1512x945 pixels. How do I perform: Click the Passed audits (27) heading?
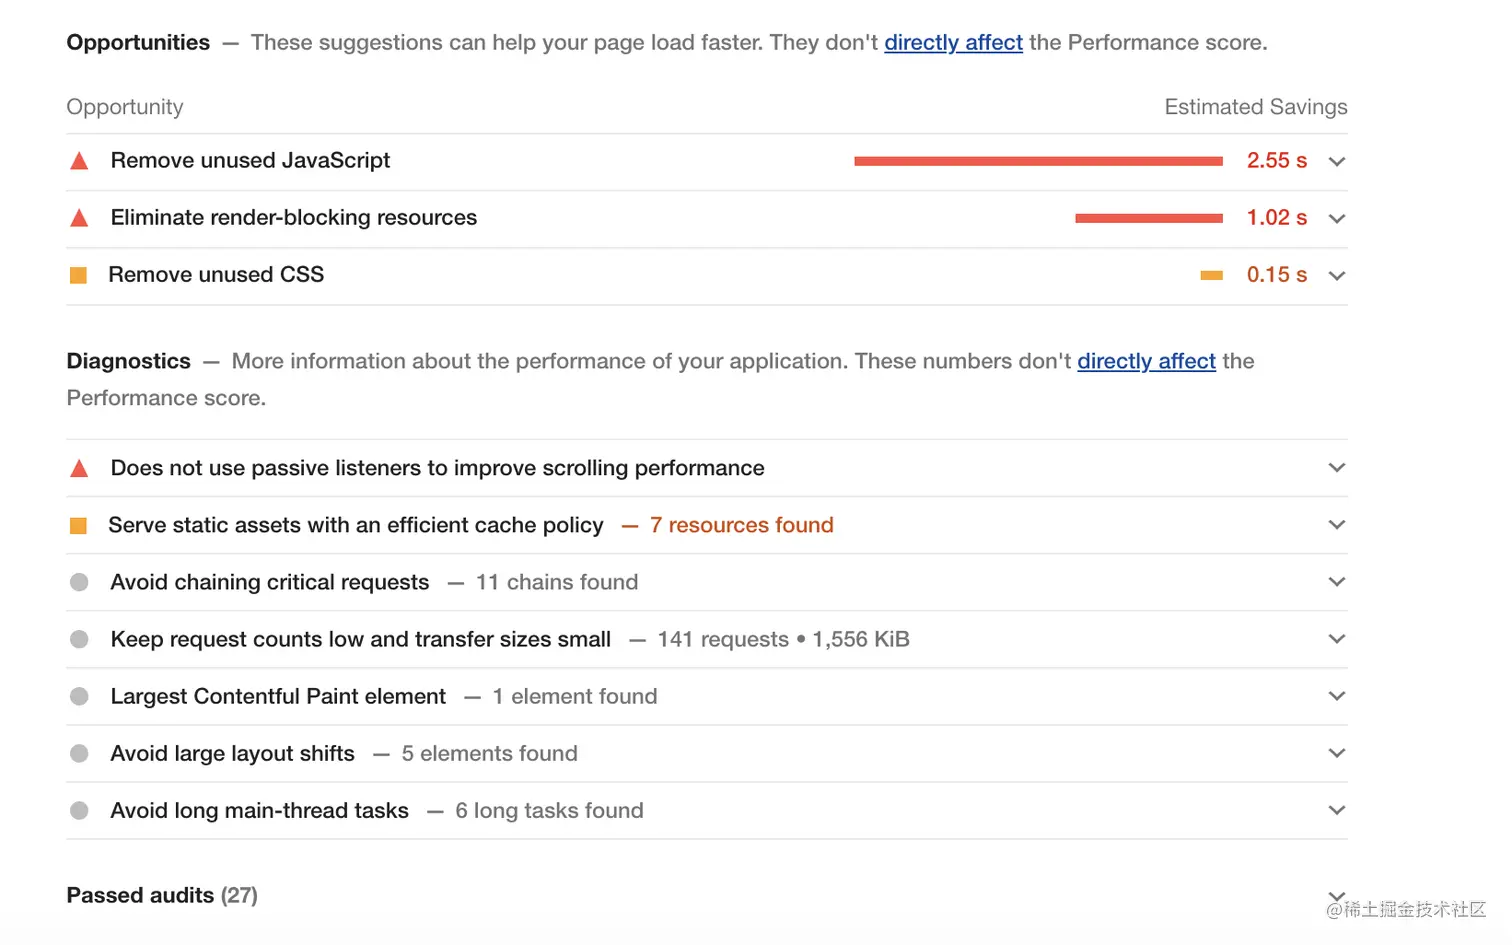[x=162, y=895]
